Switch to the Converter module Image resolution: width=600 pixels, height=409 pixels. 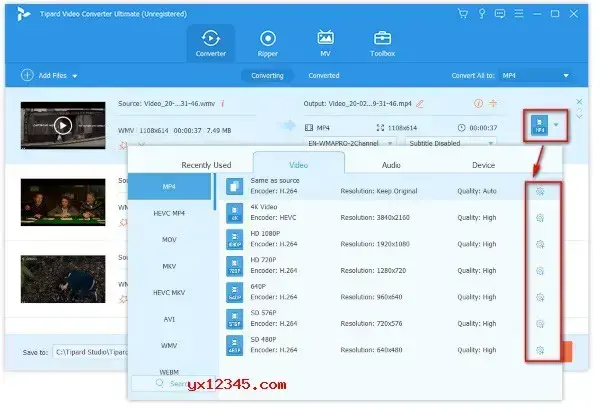click(210, 44)
